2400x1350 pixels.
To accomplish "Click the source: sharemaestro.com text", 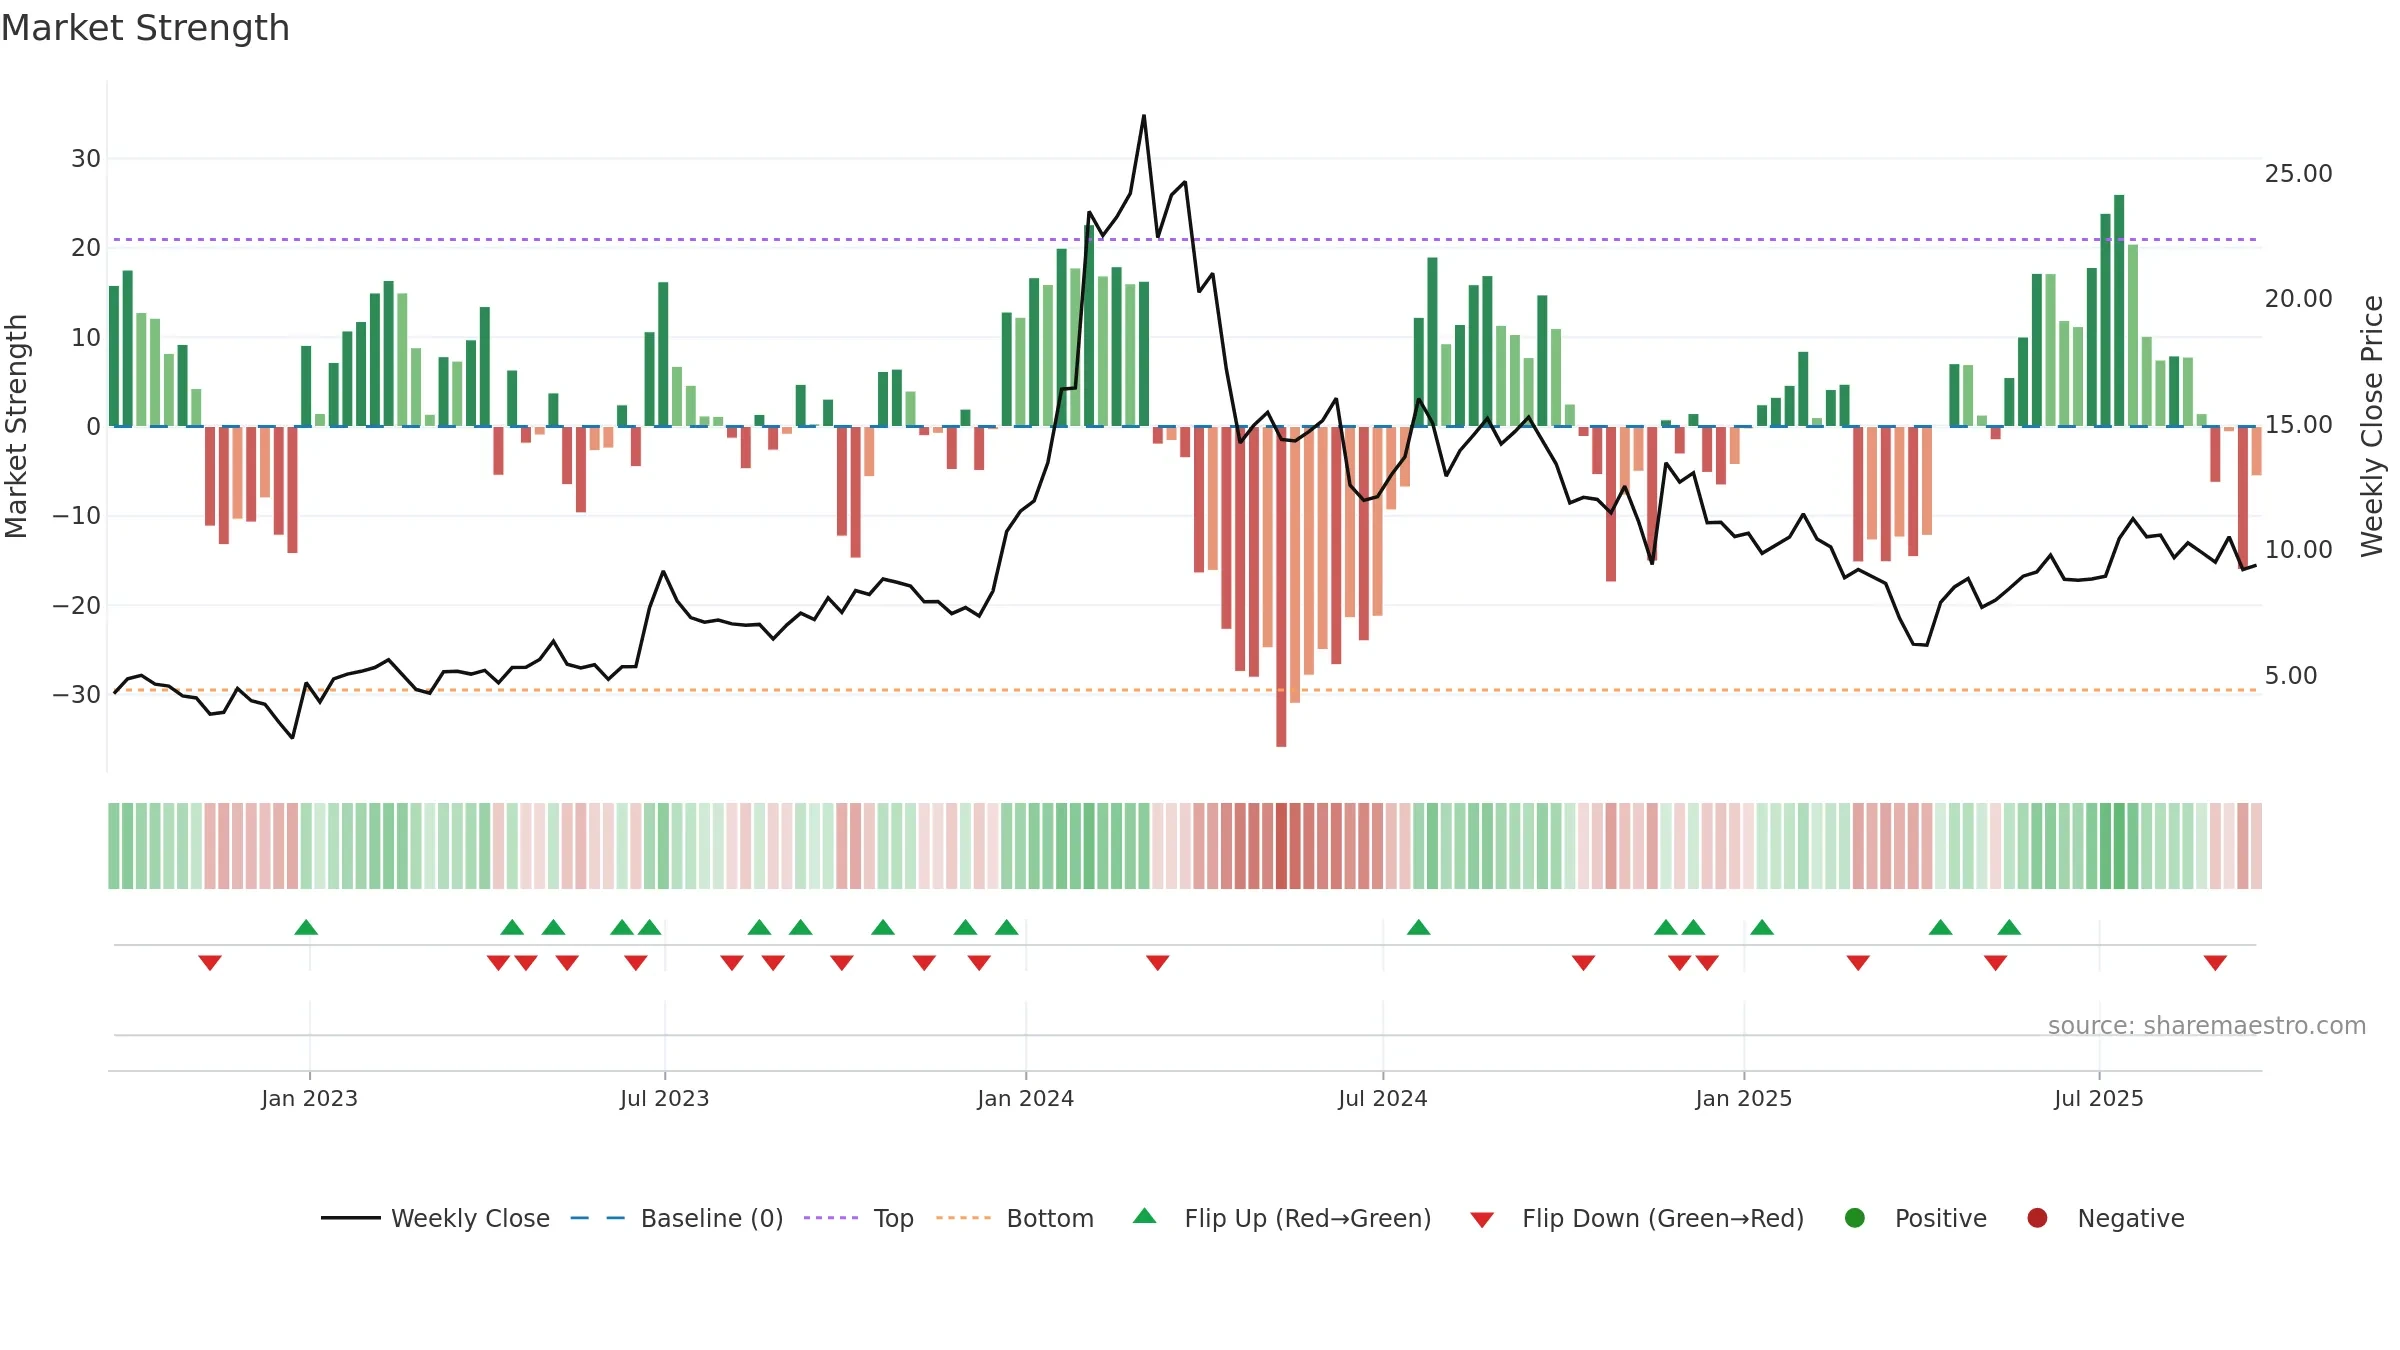I will pyautogui.click(x=2206, y=1025).
